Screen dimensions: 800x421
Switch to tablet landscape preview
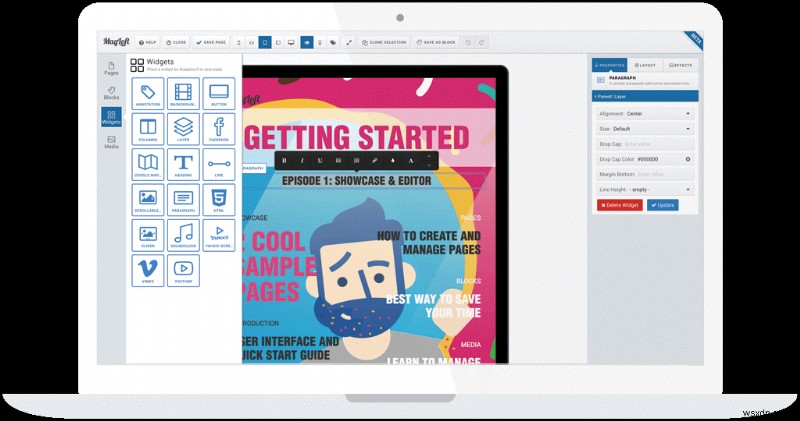[x=278, y=42]
